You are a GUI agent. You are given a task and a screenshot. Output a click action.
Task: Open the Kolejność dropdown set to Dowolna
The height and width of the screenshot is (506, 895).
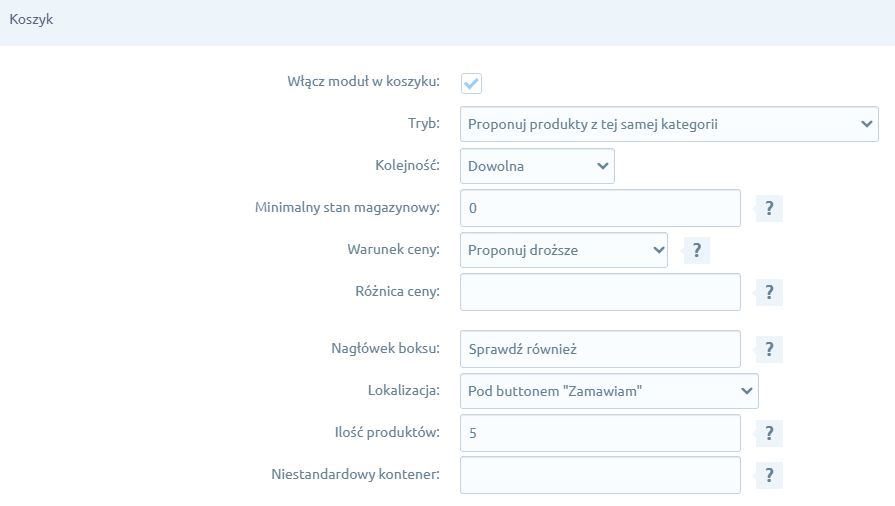[x=537, y=166]
